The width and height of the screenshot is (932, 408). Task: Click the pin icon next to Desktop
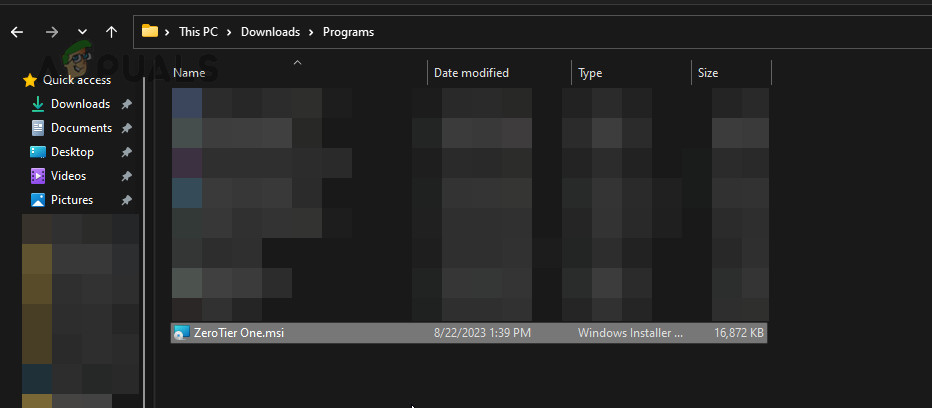pos(126,152)
